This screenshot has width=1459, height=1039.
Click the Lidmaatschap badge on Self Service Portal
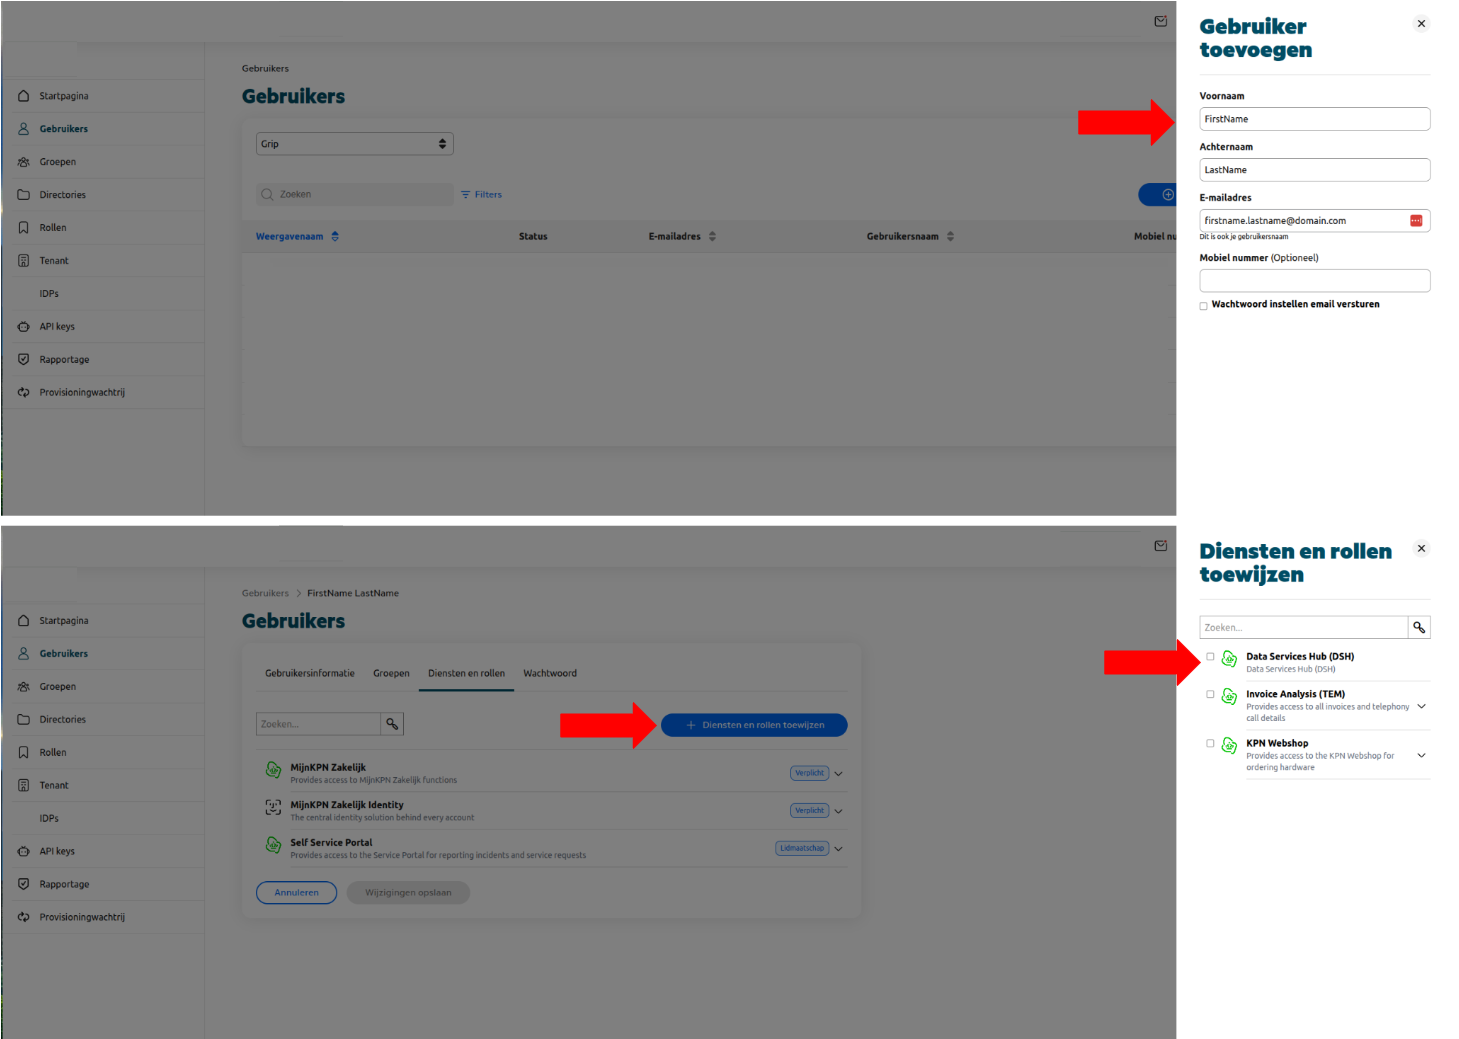click(x=802, y=848)
